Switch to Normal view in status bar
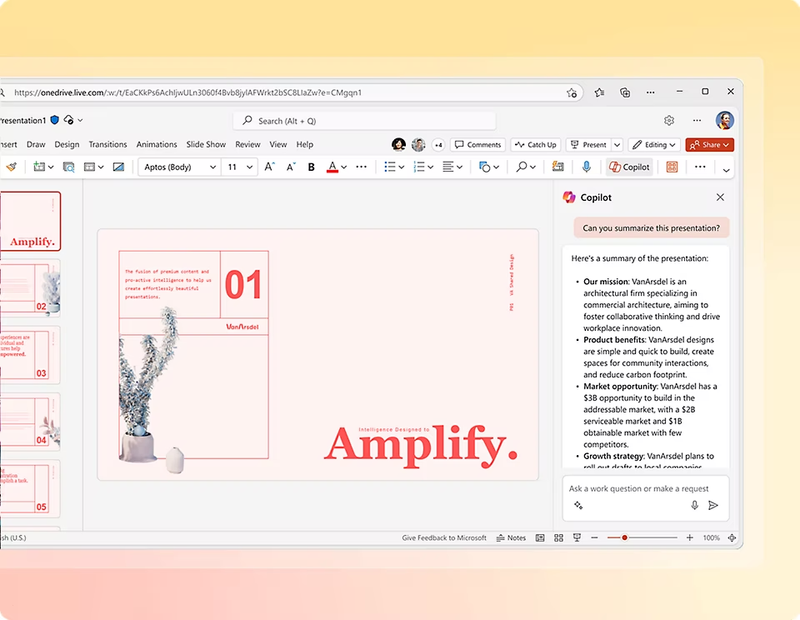 540,538
